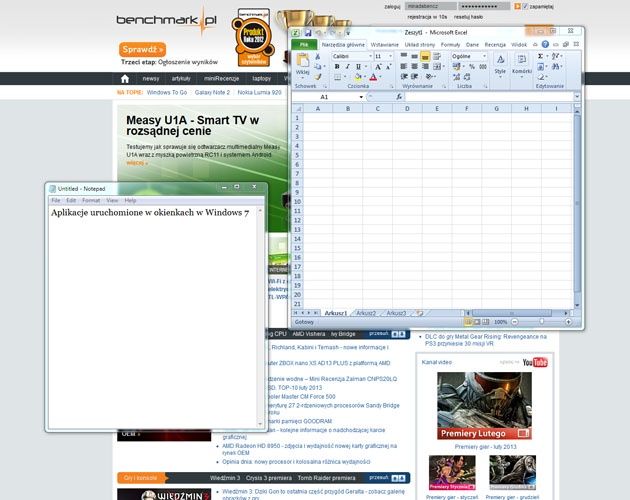Click the home icon in benchmark.pl navigation
The height and width of the screenshot is (500, 630).
coord(125,79)
